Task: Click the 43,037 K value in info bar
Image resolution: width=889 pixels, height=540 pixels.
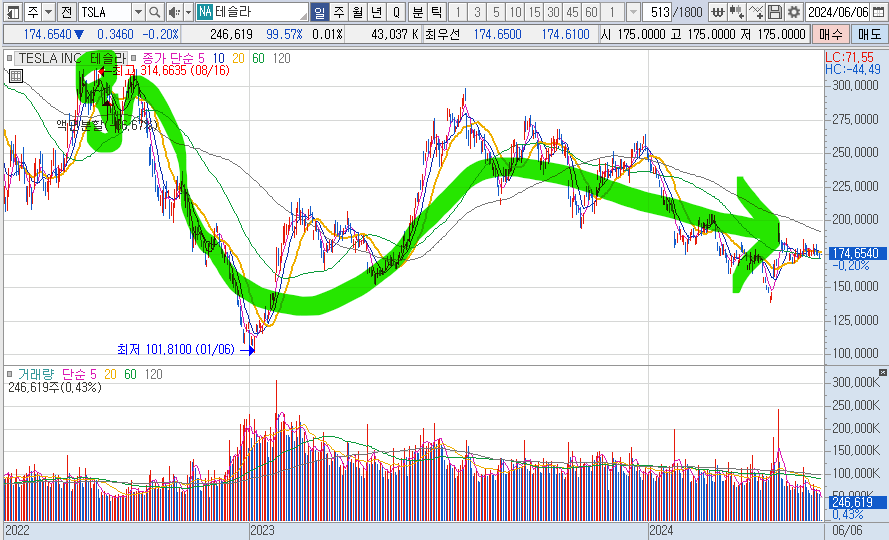Action: [x=395, y=35]
